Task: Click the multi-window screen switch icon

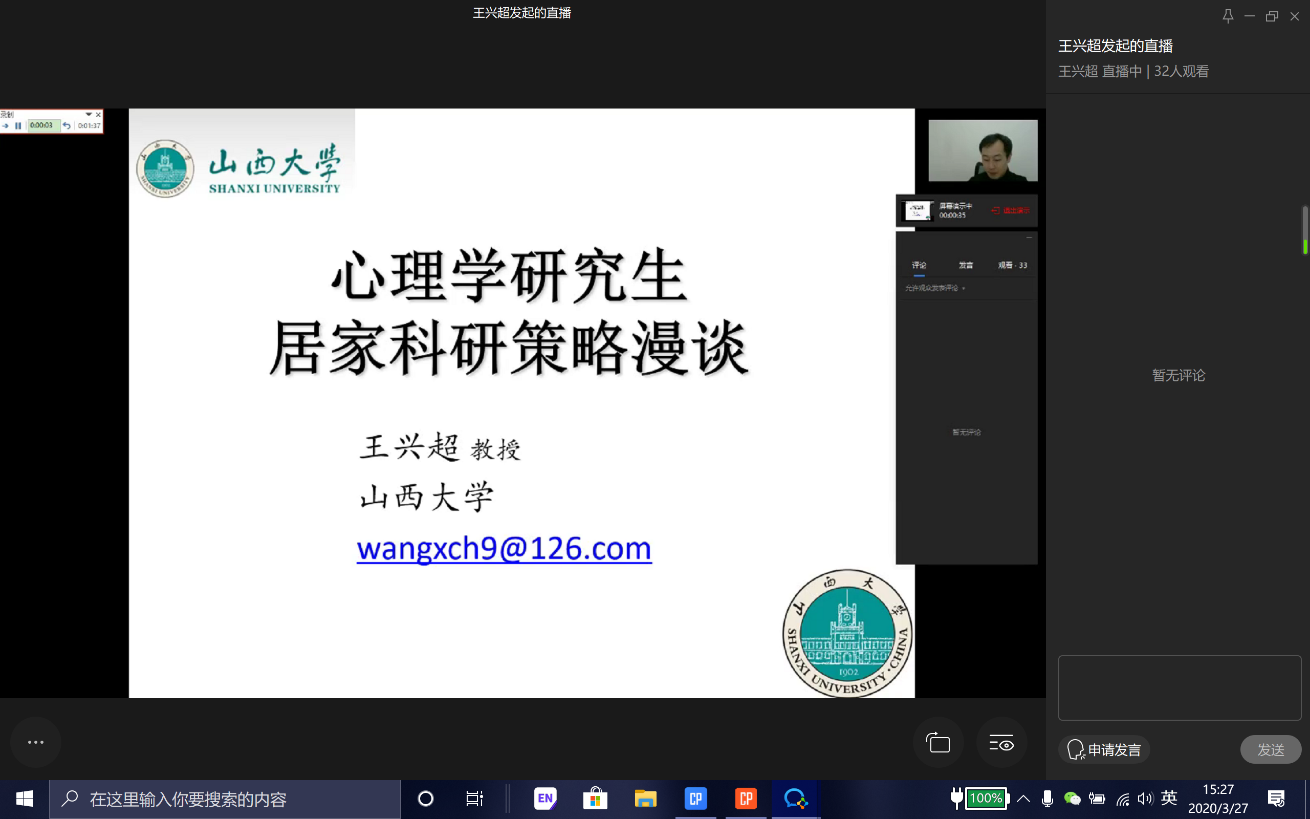Action: click(938, 743)
